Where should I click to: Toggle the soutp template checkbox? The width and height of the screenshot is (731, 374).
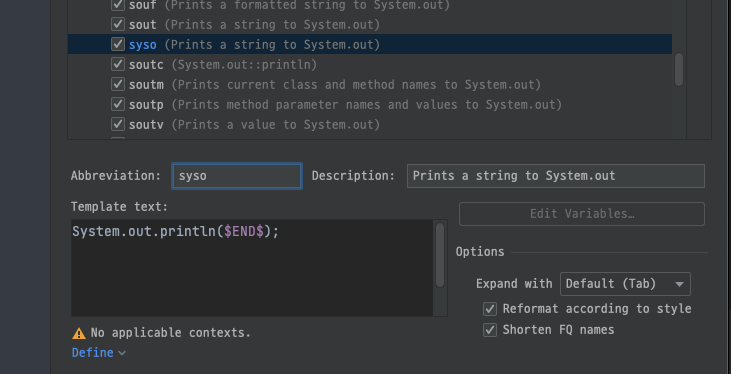(x=118, y=104)
